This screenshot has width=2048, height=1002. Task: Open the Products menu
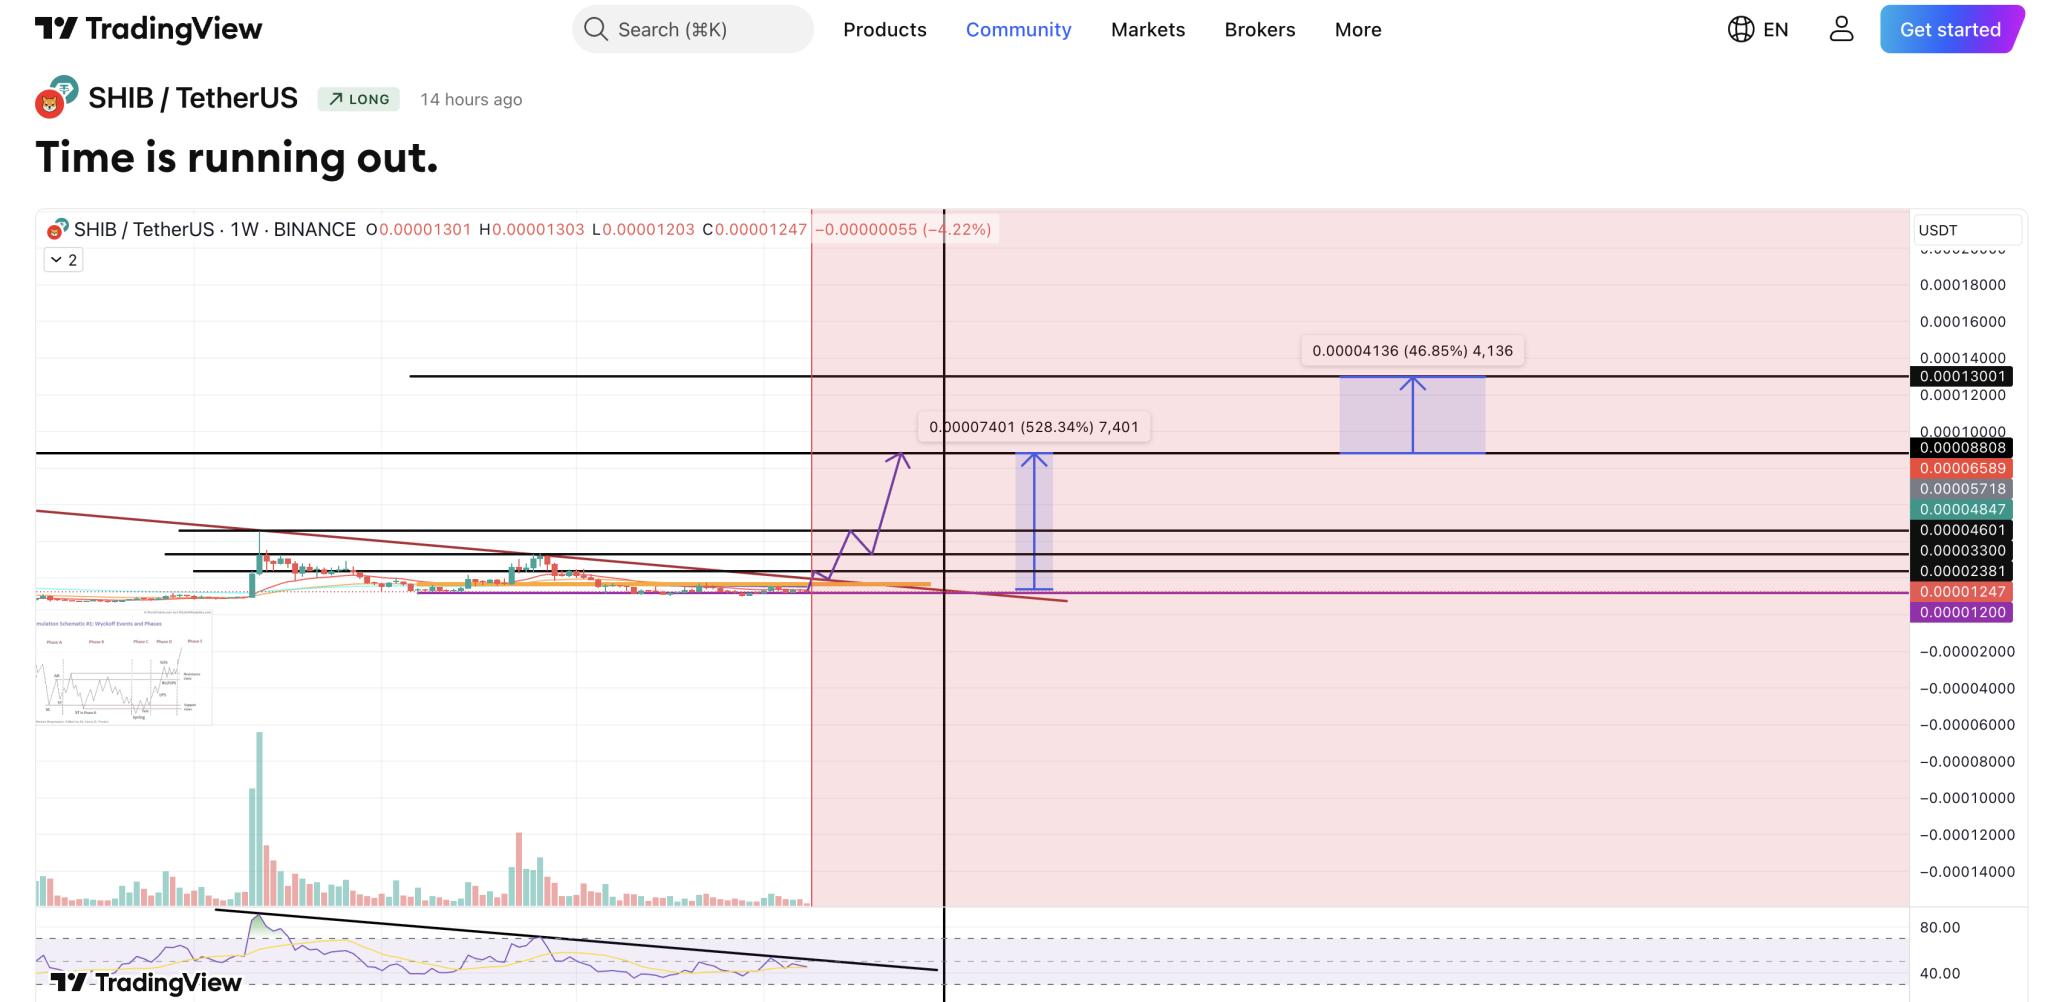[x=884, y=29]
